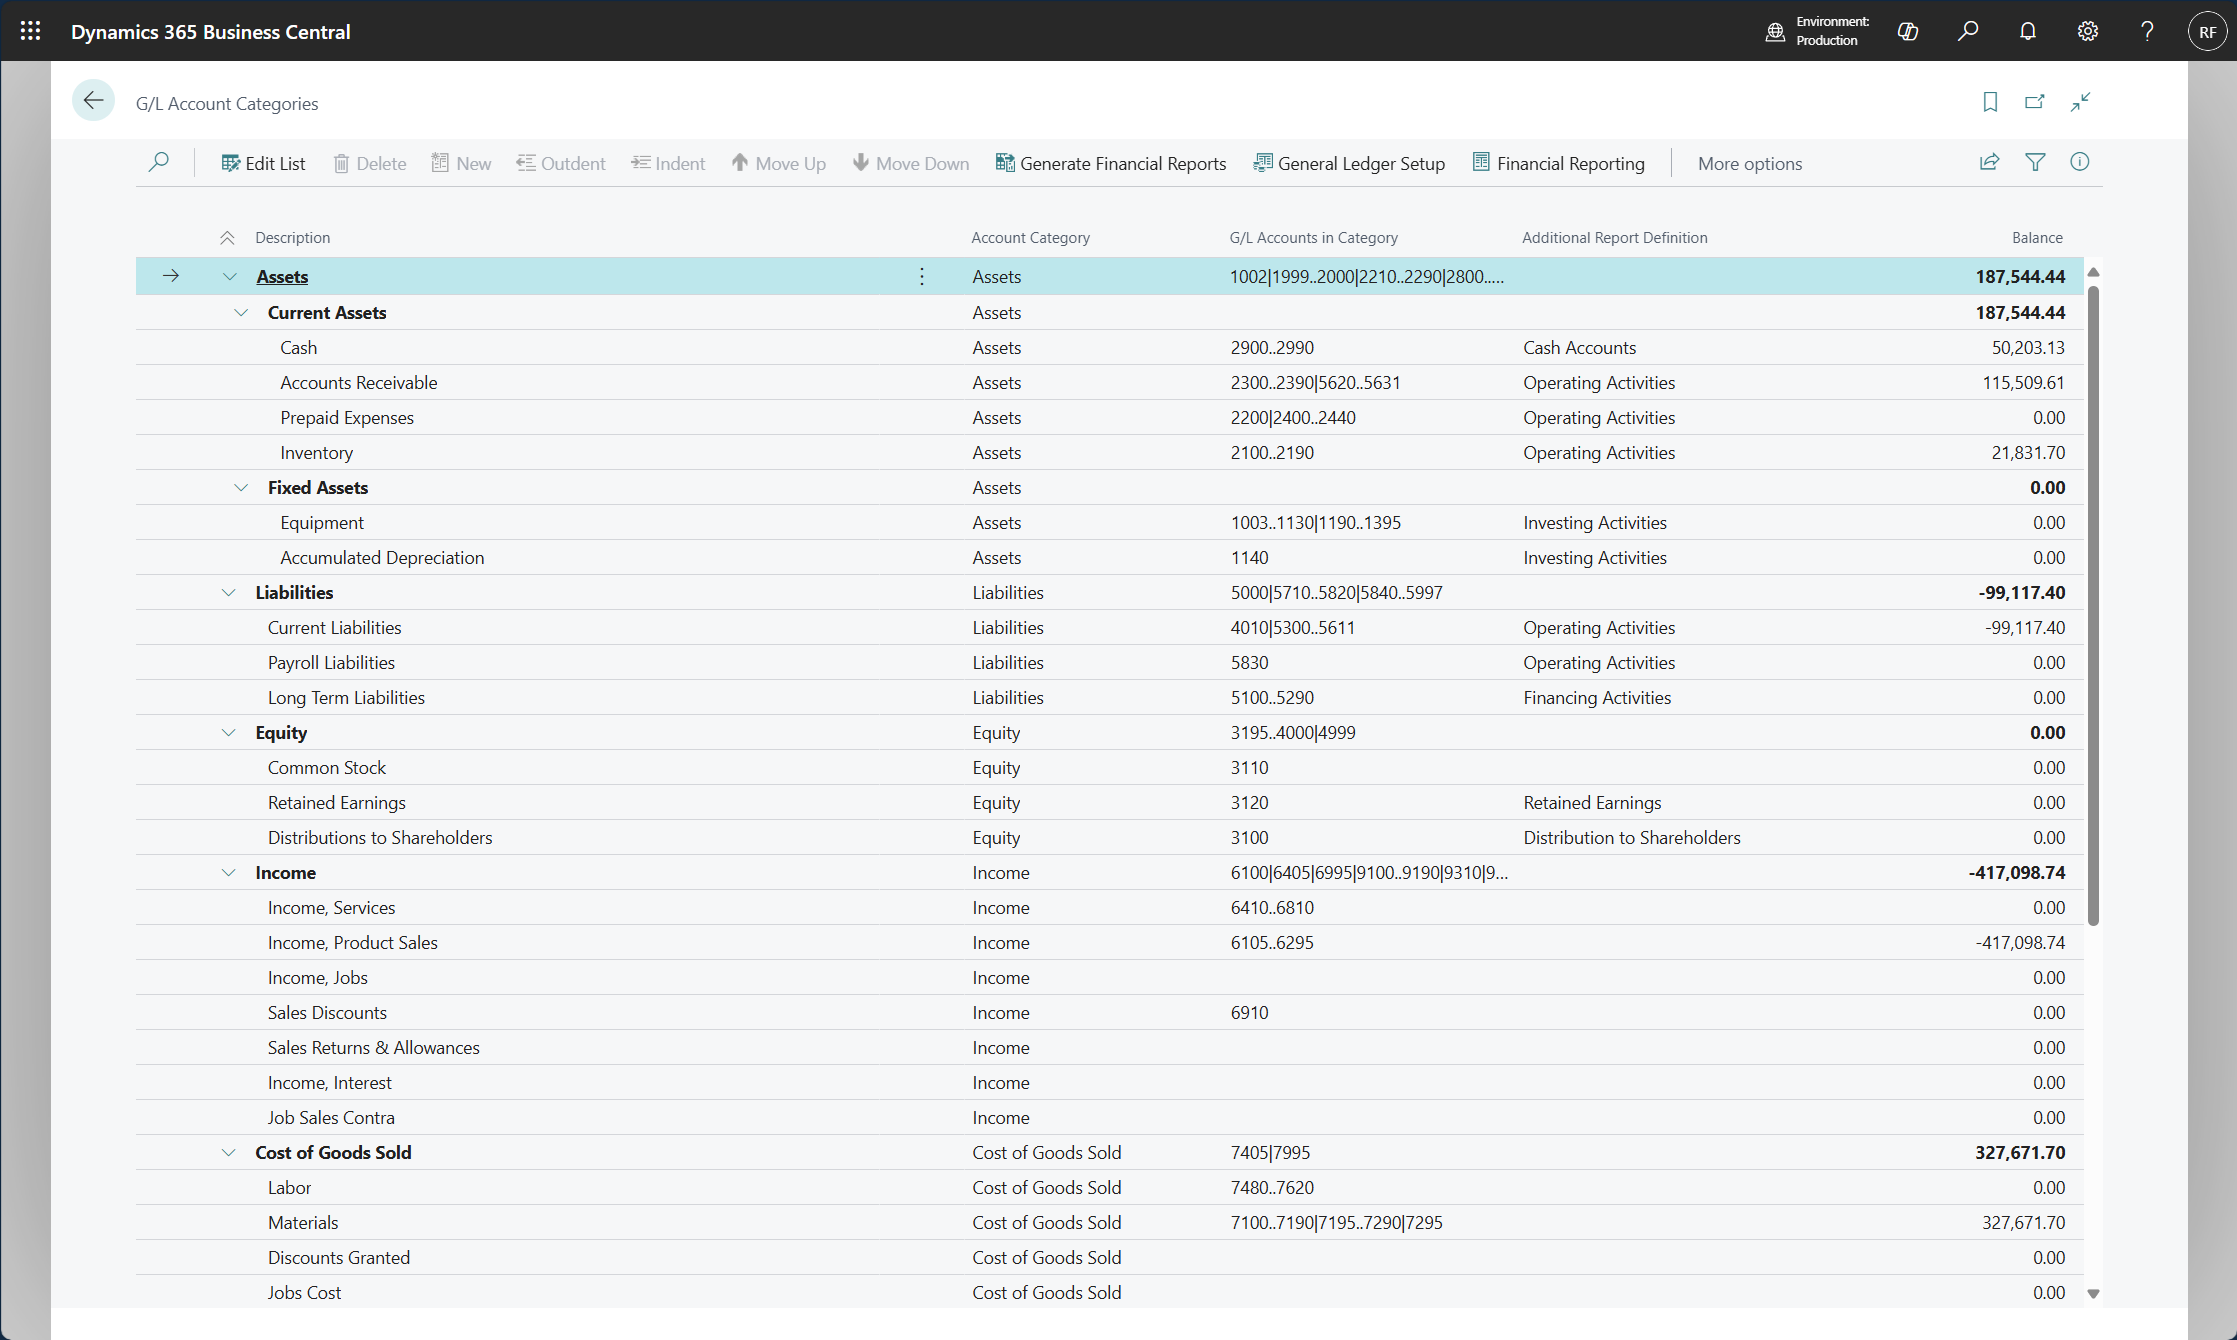Click Outdent action
This screenshot has height=1340, width=2237.
(x=561, y=163)
